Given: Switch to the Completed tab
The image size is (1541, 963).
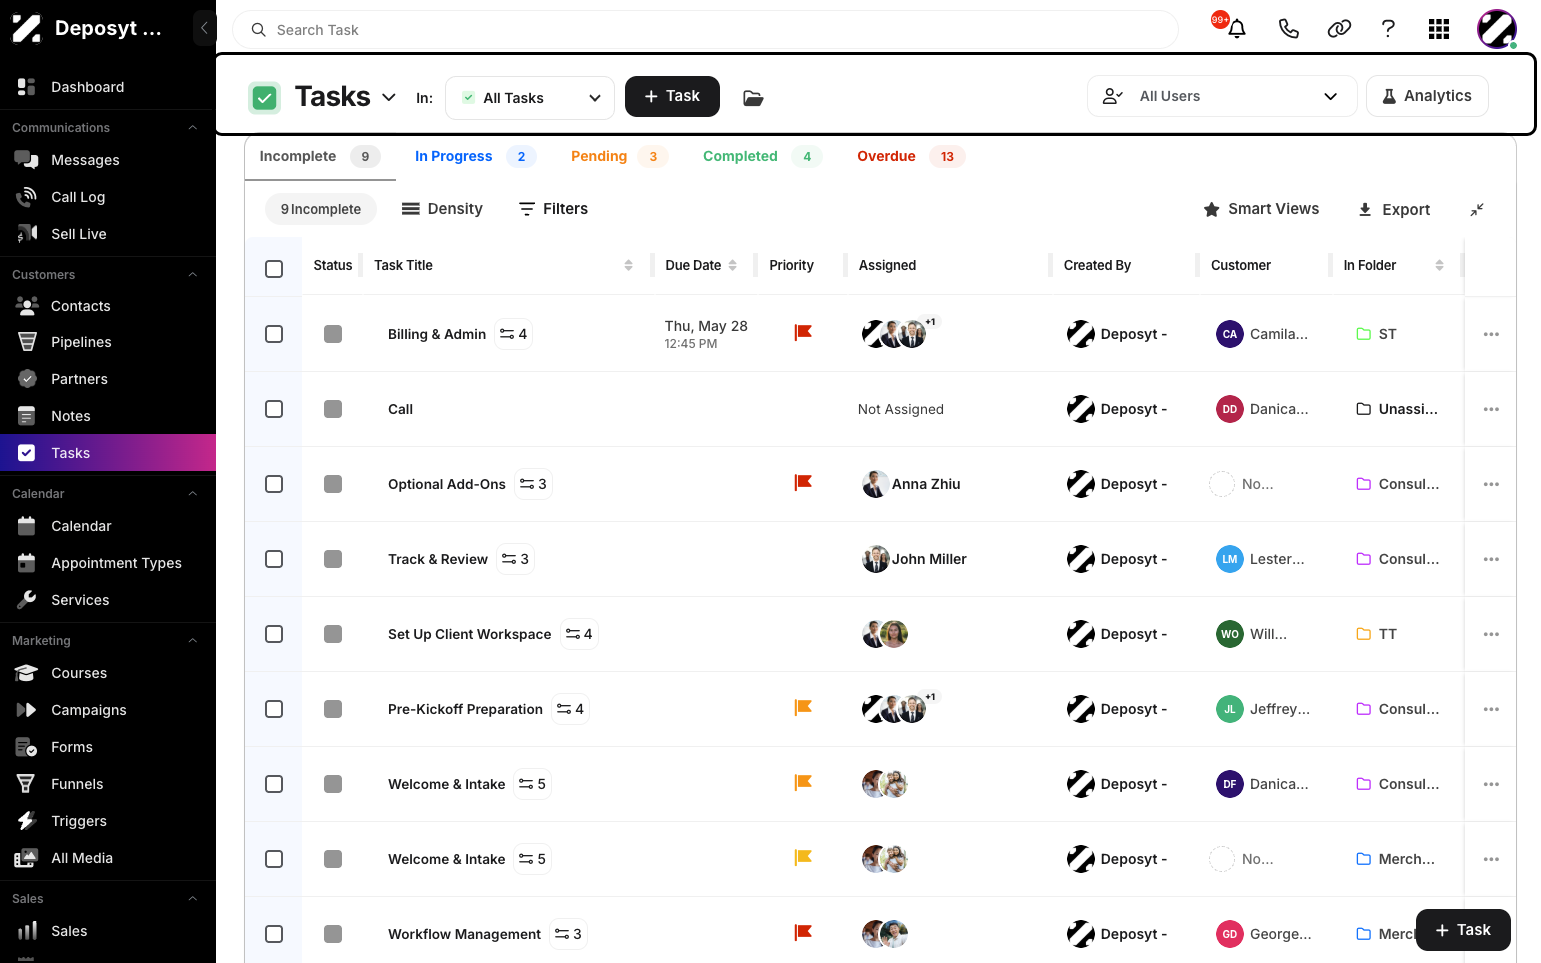Looking at the screenshot, I should click(x=762, y=156).
